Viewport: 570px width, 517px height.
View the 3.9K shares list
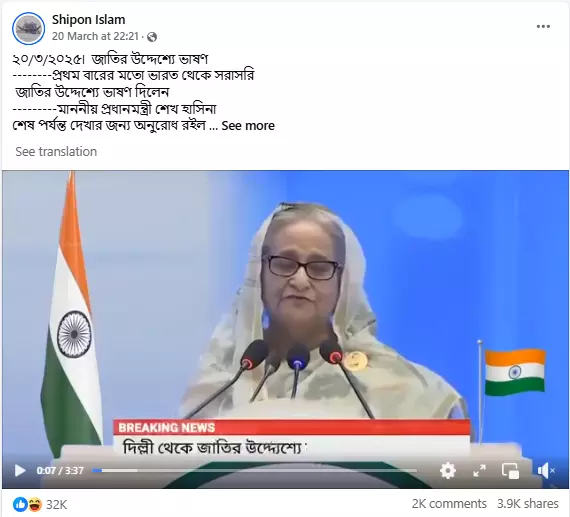527,504
